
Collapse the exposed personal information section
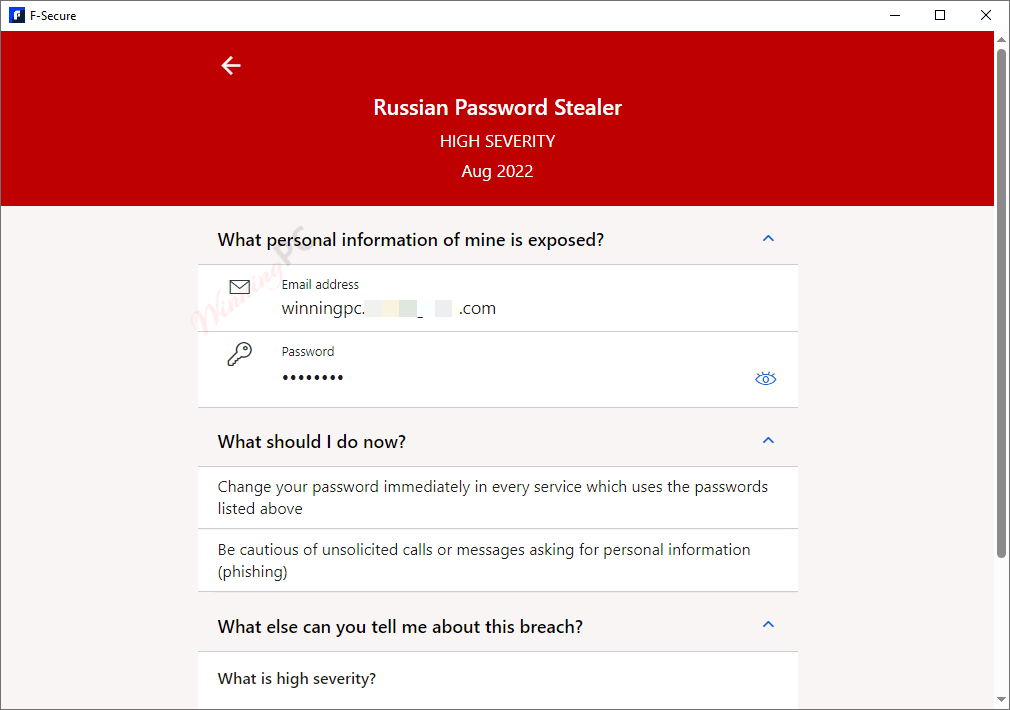pos(768,238)
